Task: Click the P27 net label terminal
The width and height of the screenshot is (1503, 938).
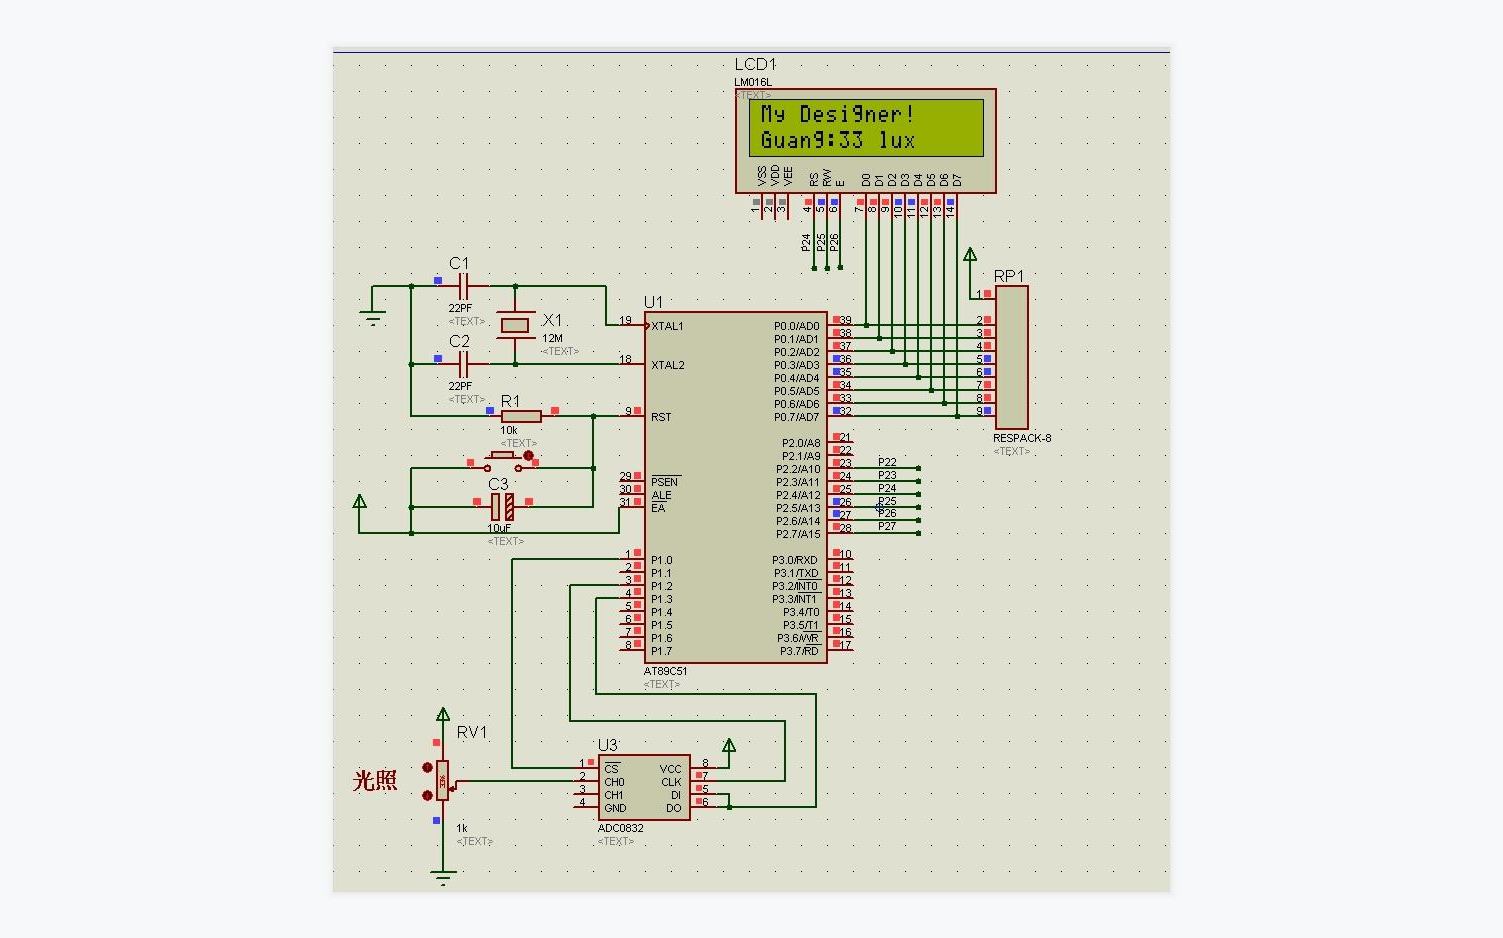Action: (x=887, y=526)
